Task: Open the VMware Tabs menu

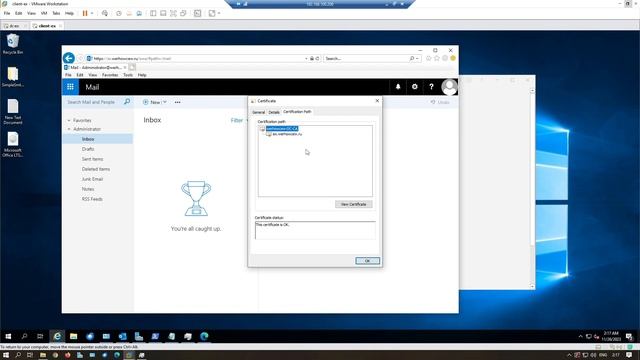Action: click(56, 13)
